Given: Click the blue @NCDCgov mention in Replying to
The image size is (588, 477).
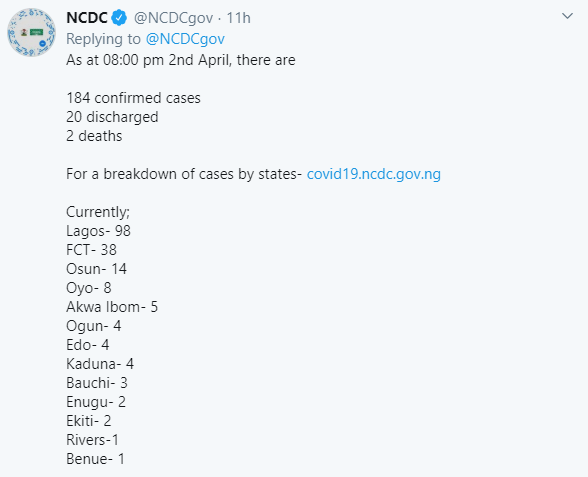Looking at the screenshot, I should tap(185, 39).
